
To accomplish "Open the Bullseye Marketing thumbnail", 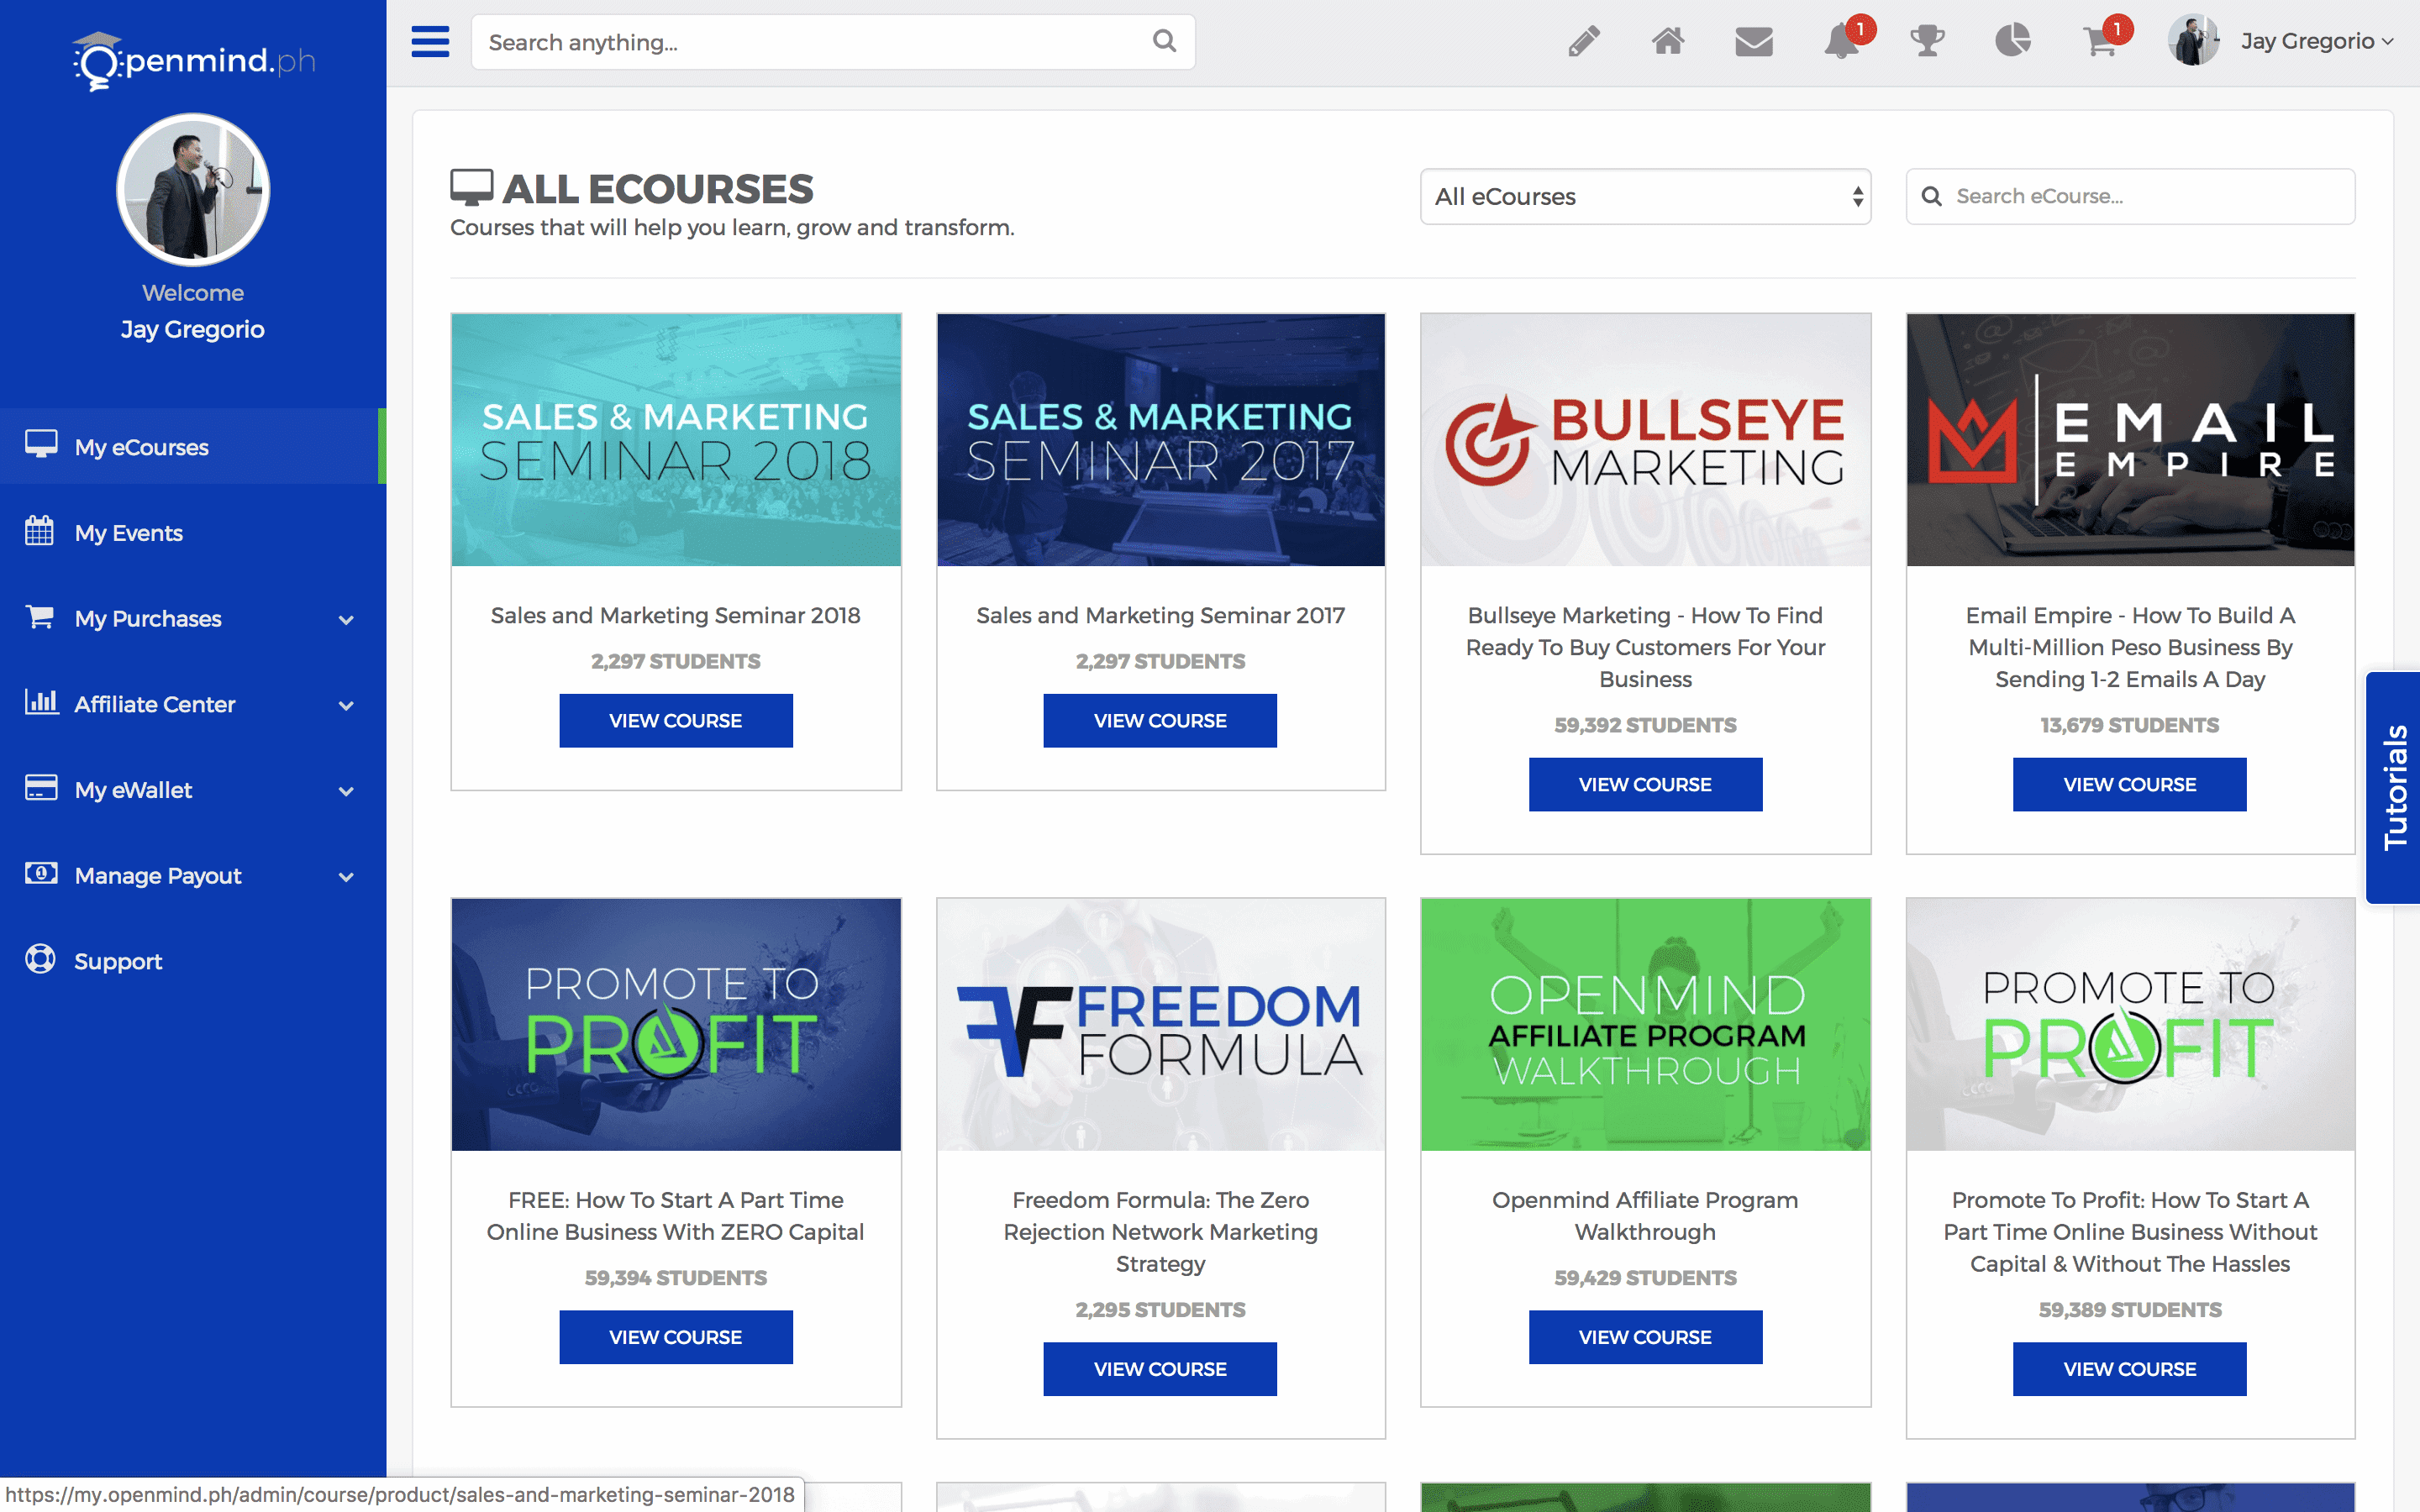I will (1645, 440).
